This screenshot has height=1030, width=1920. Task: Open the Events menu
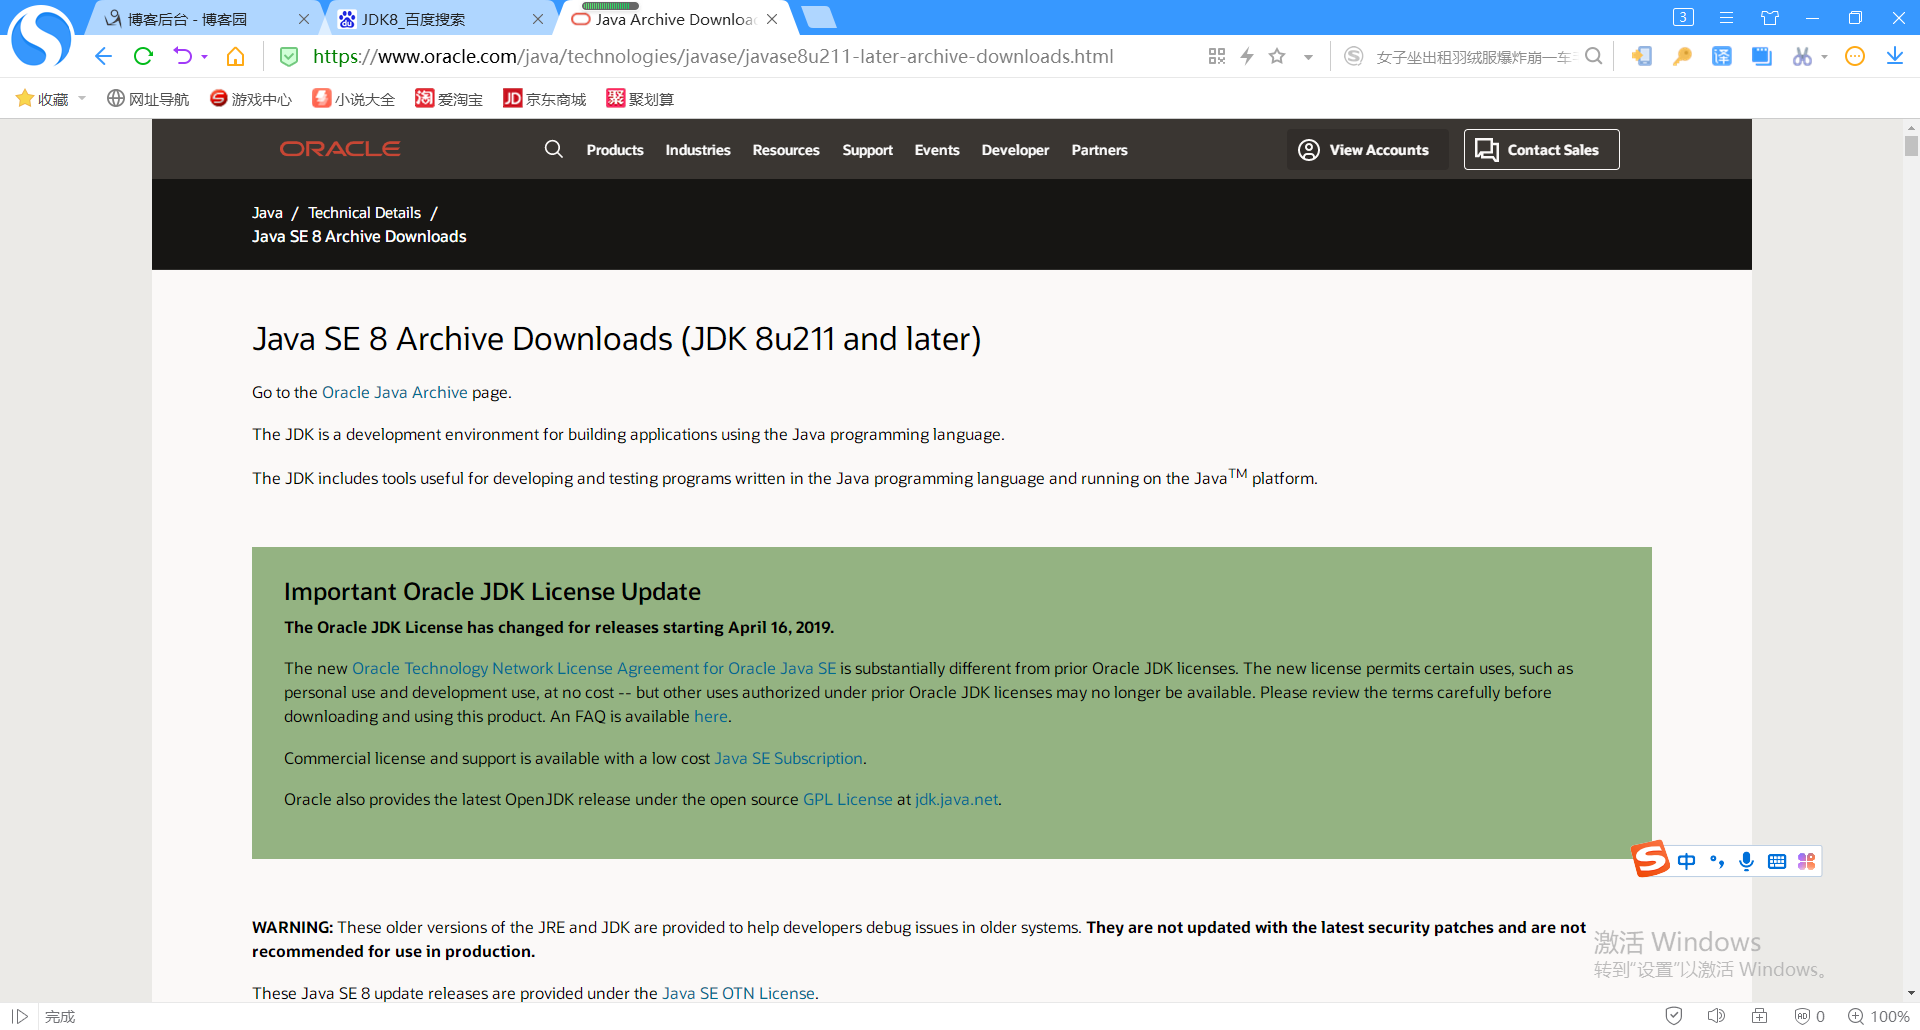click(937, 150)
